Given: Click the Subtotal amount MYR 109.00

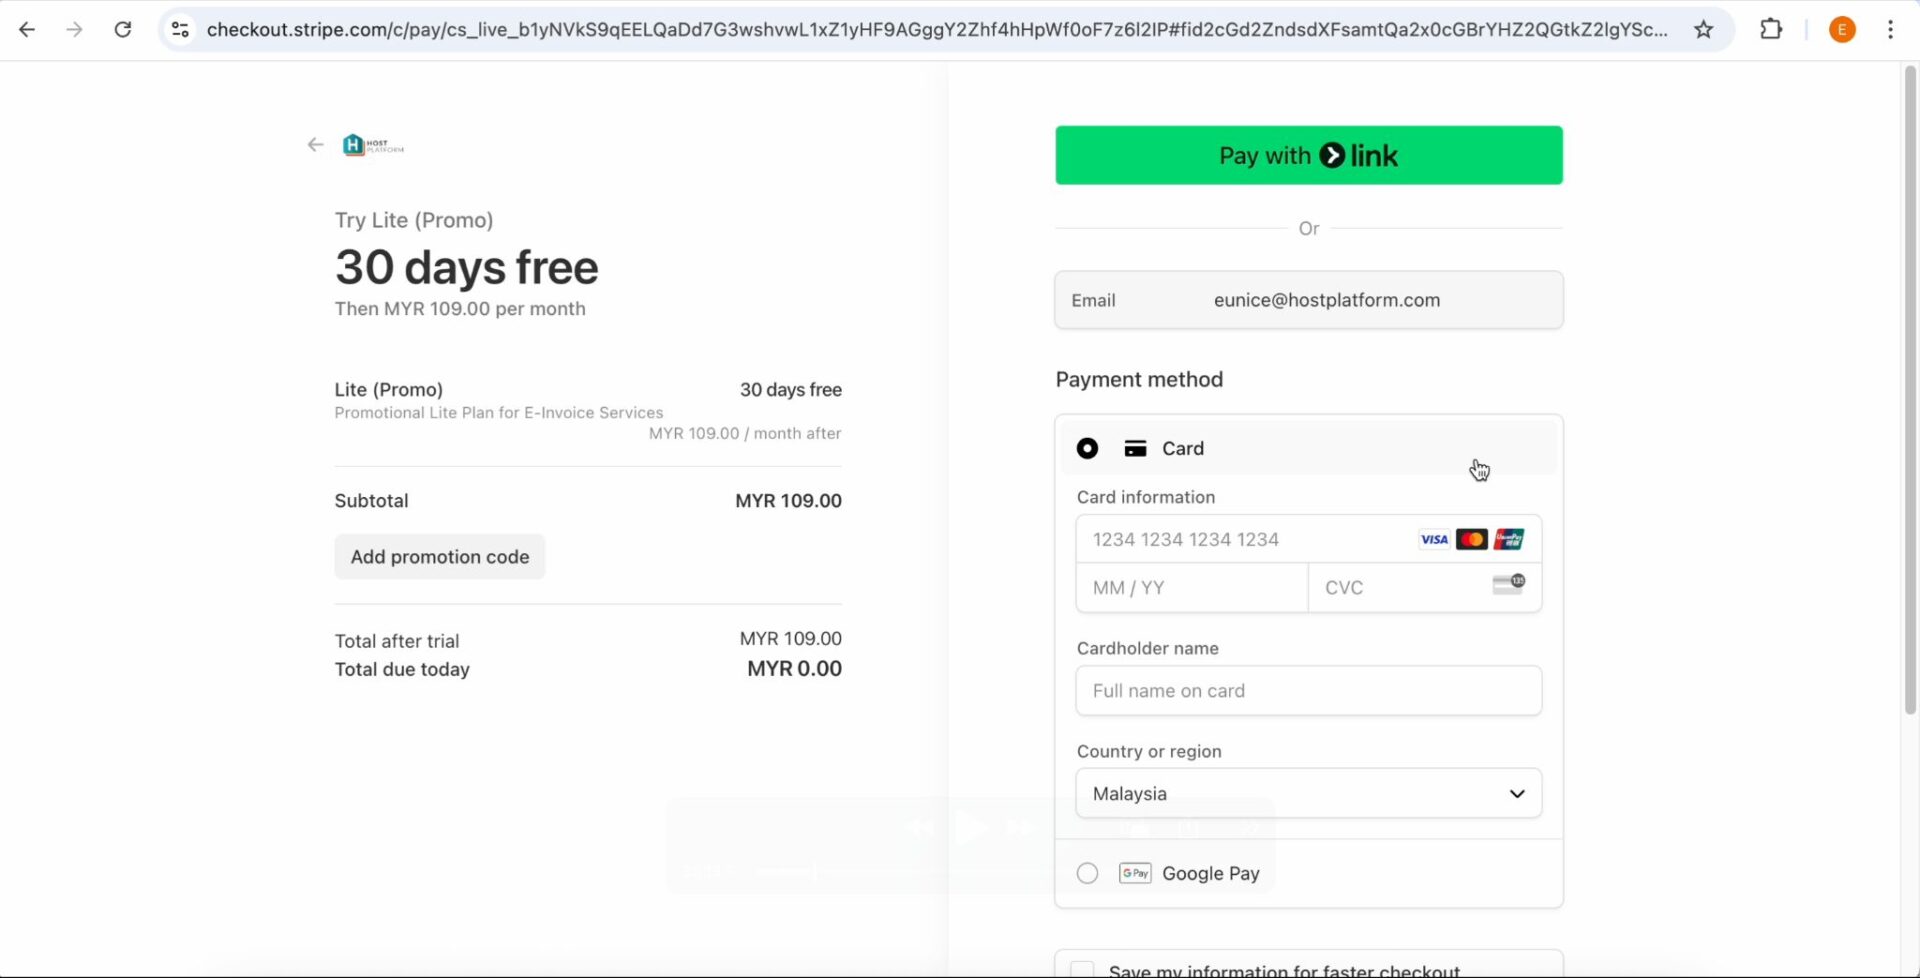Looking at the screenshot, I should pyautogui.click(x=788, y=501).
